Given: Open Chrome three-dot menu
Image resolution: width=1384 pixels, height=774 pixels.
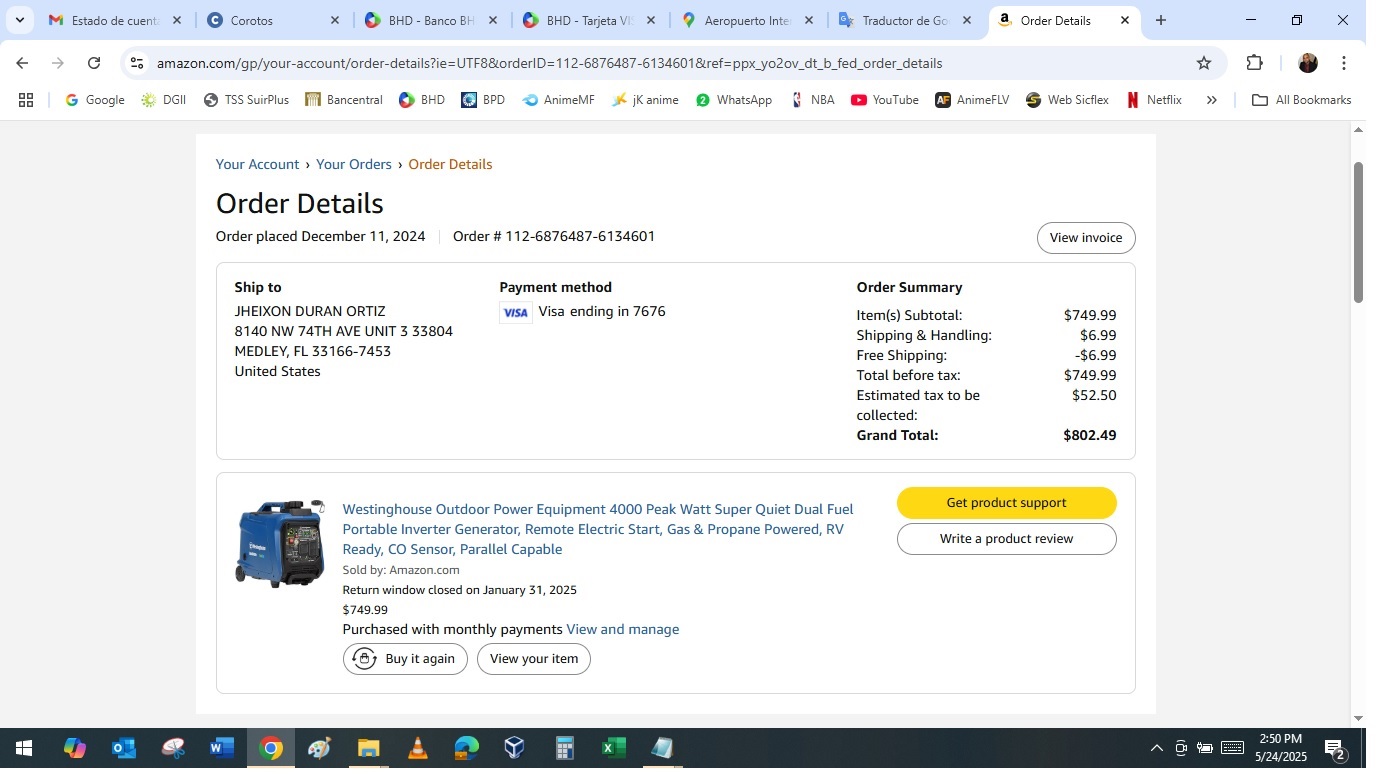Looking at the screenshot, I should (x=1344, y=63).
